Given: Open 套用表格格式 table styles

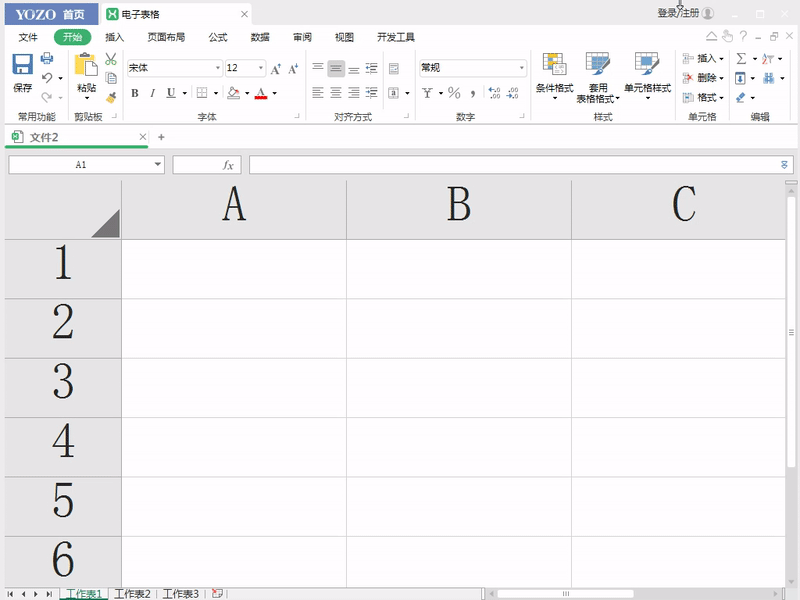Looking at the screenshot, I should click(x=598, y=77).
